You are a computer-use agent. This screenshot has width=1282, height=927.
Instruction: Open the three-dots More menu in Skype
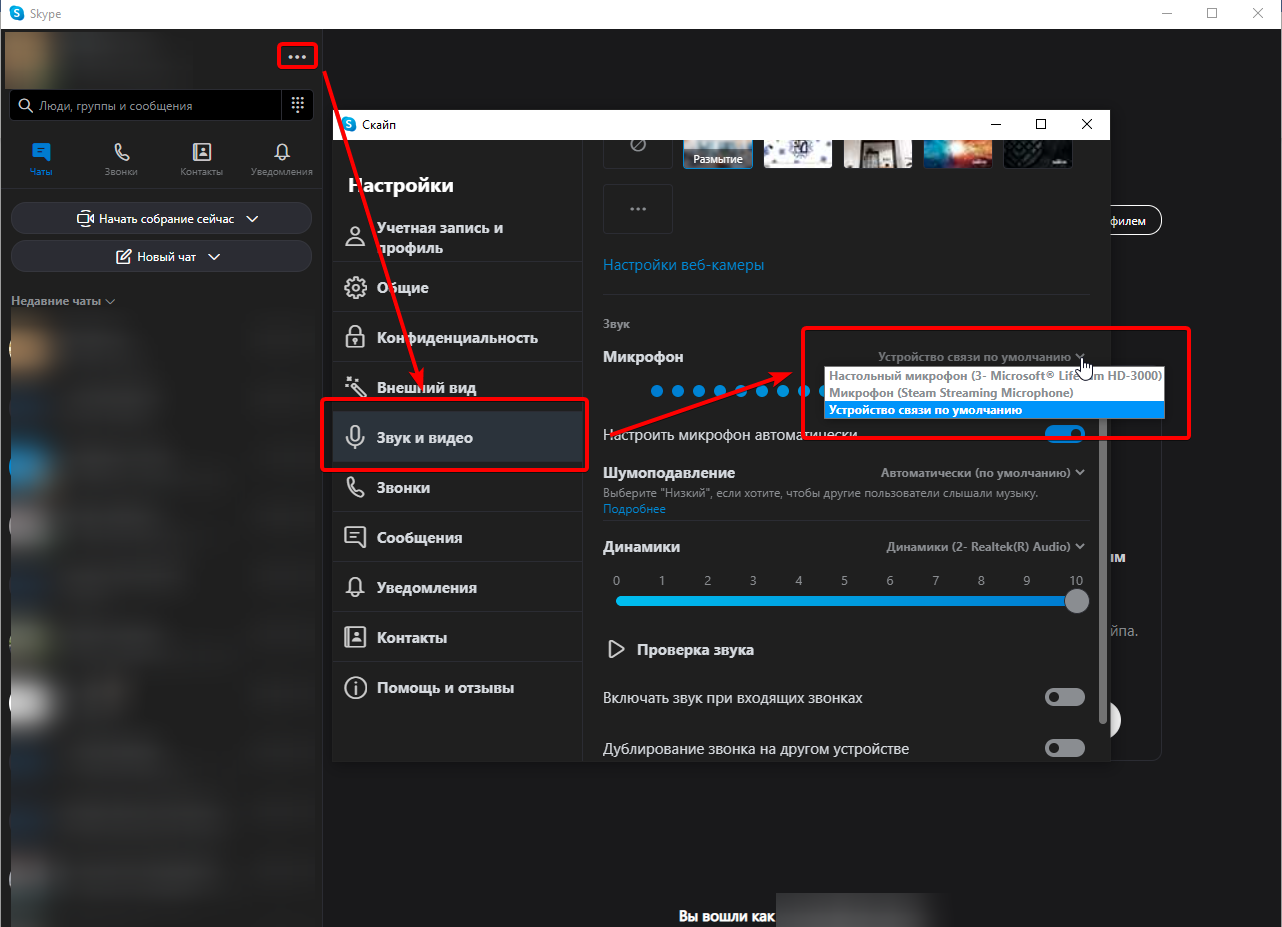point(297,57)
